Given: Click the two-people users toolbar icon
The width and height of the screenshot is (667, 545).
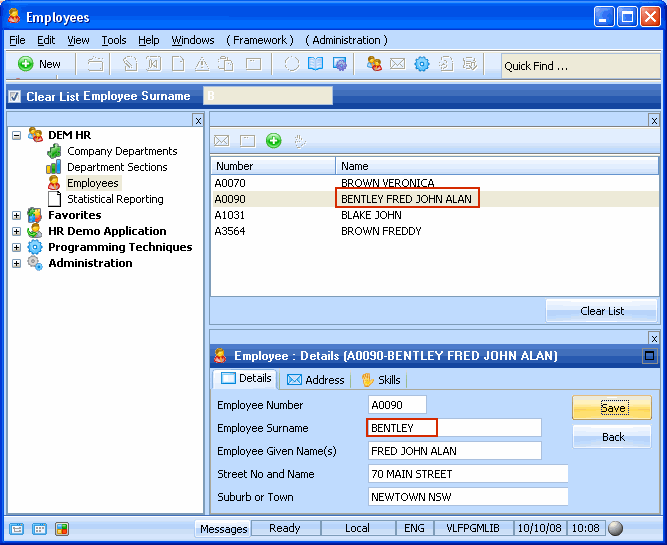Looking at the screenshot, I should click(374, 64).
